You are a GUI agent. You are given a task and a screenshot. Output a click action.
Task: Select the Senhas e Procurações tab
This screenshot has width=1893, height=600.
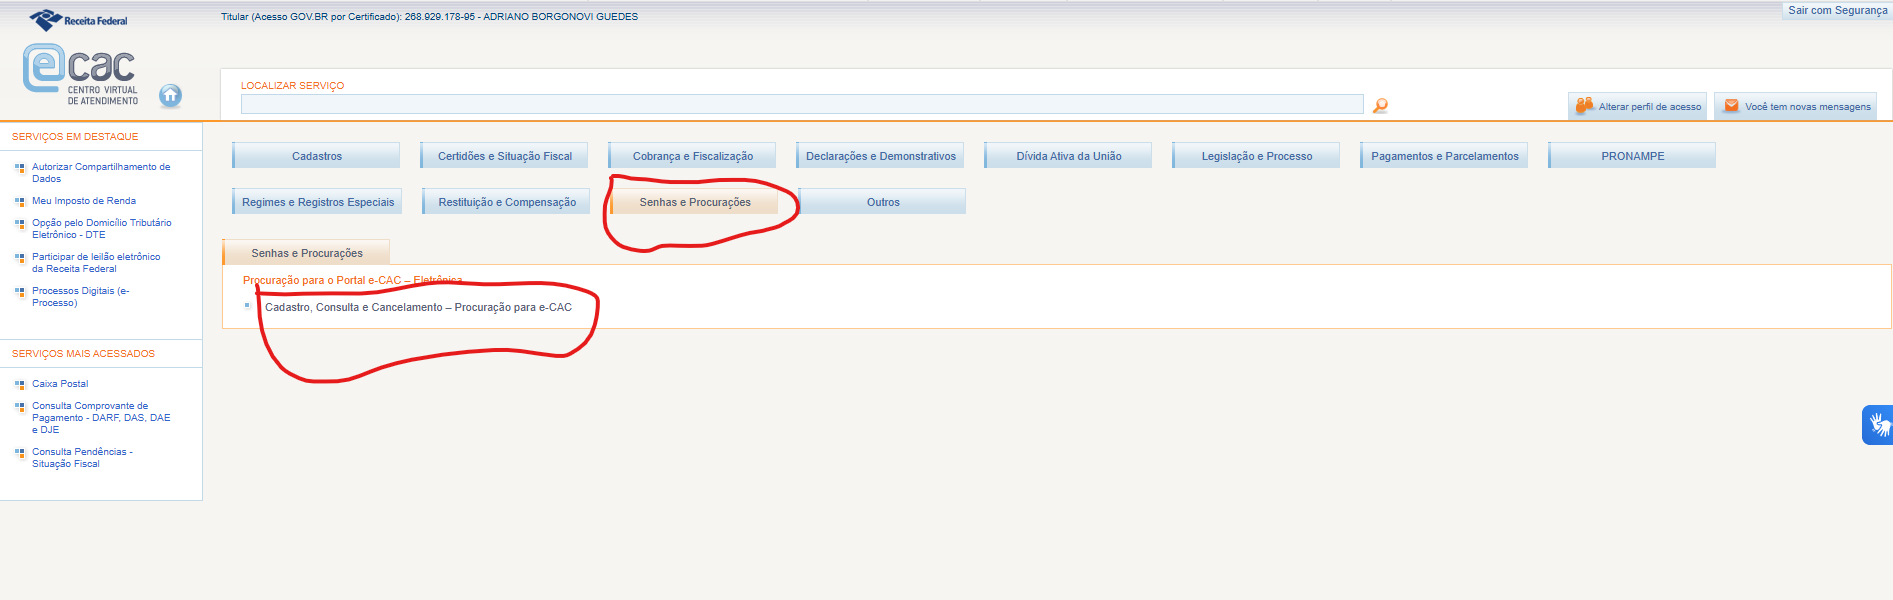coord(306,253)
